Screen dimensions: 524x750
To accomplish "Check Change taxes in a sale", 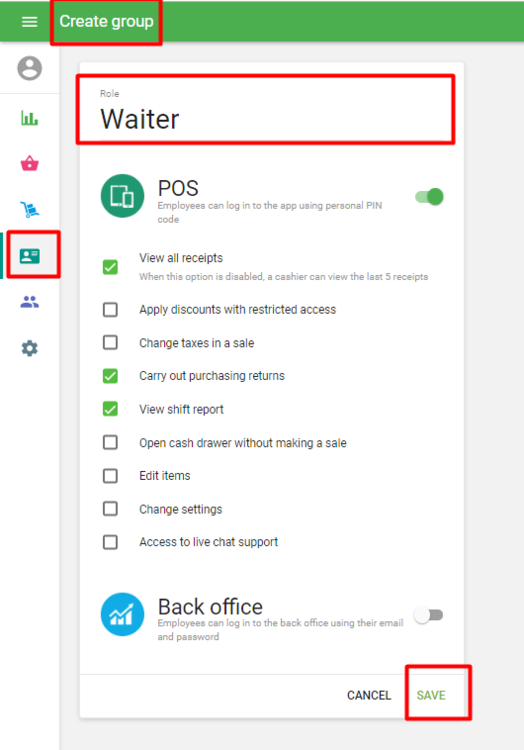I will tap(110, 342).
